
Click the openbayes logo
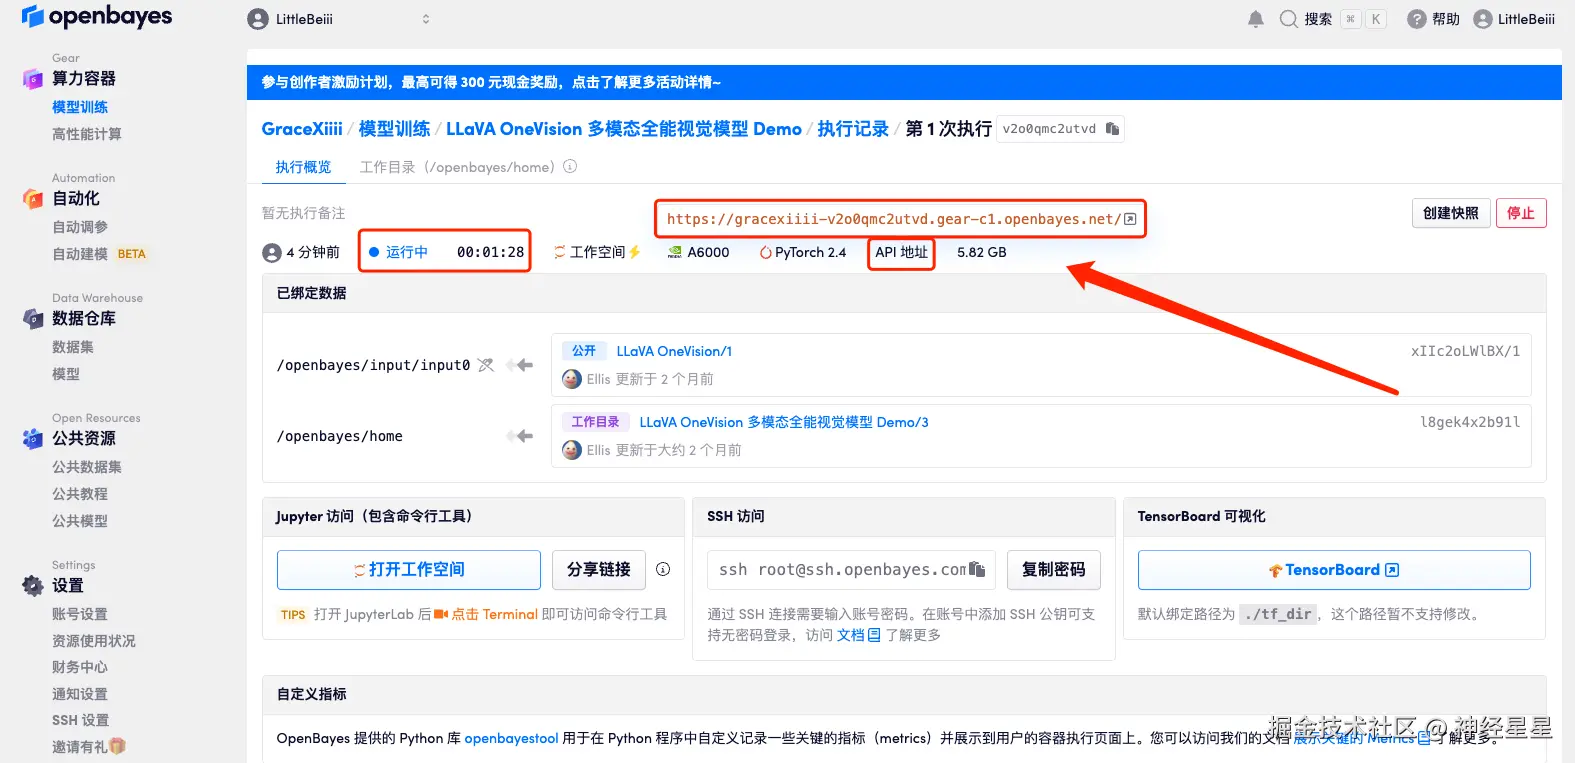(97, 17)
